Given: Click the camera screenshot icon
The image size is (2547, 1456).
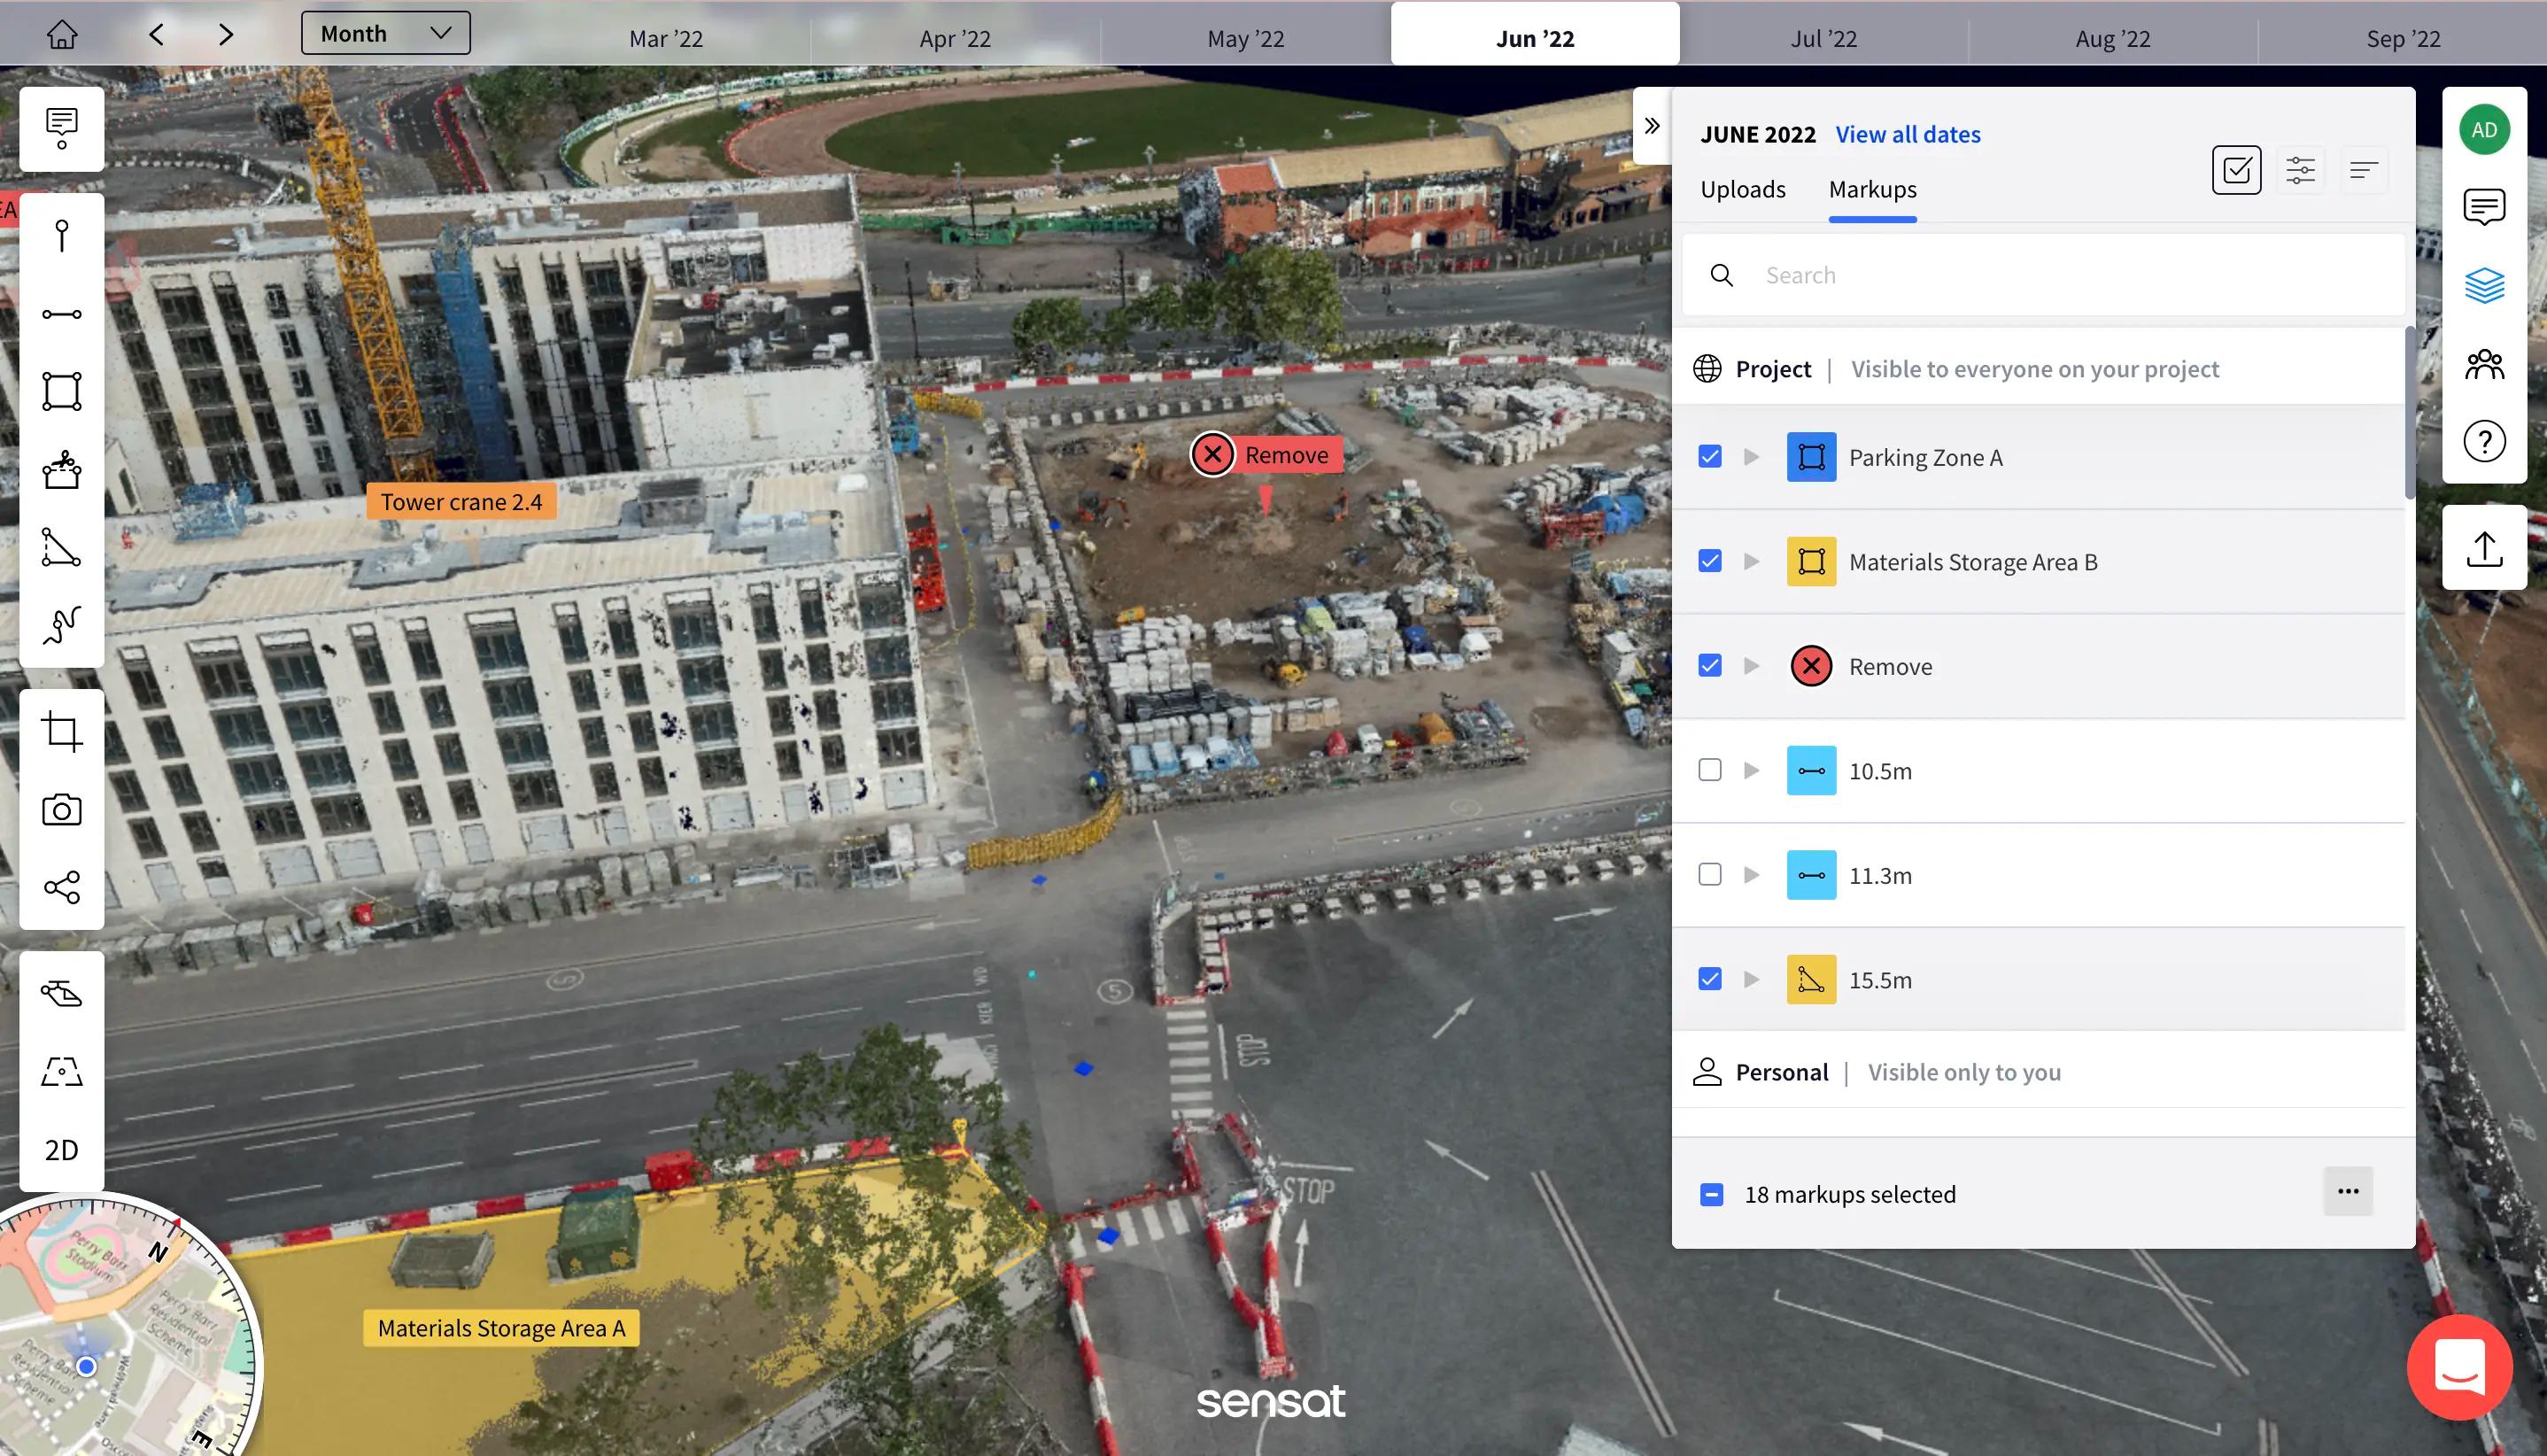Looking at the screenshot, I should [x=62, y=810].
